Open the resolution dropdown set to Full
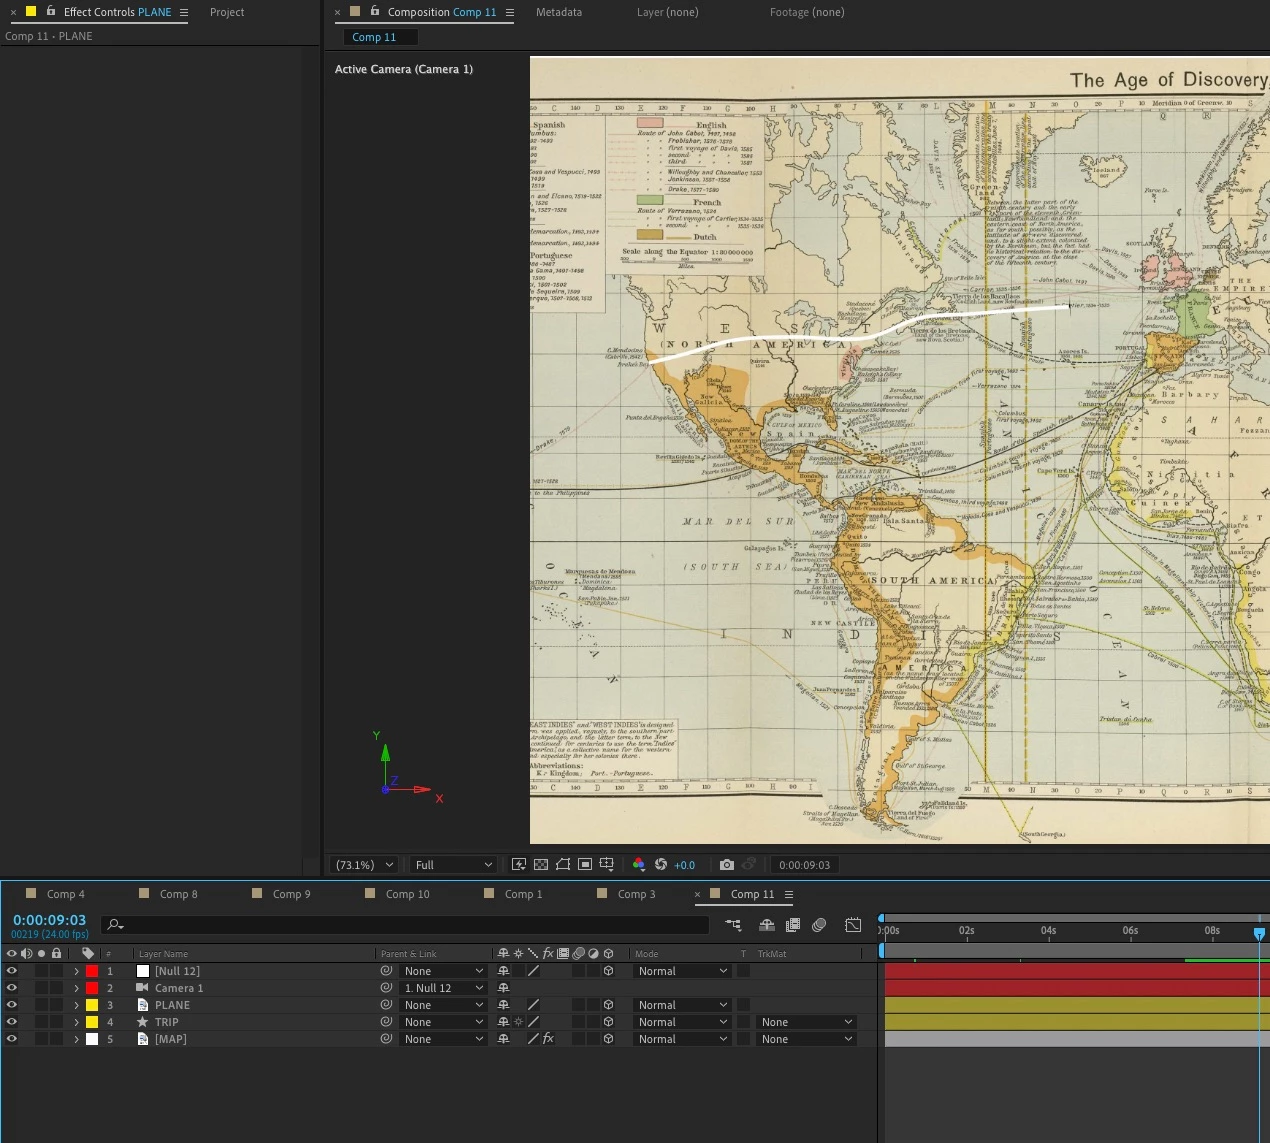This screenshot has height=1143, width=1270. (453, 865)
